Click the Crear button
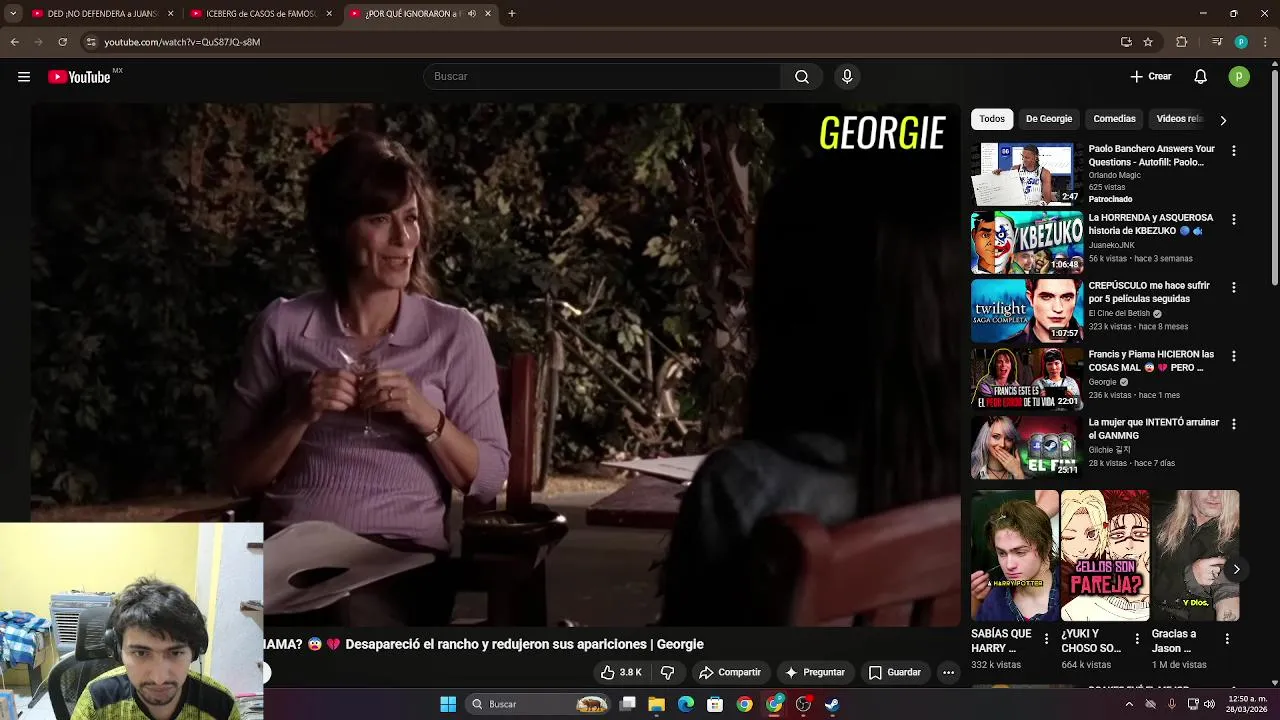The height and width of the screenshot is (720, 1280). (x=1151, y=77)
